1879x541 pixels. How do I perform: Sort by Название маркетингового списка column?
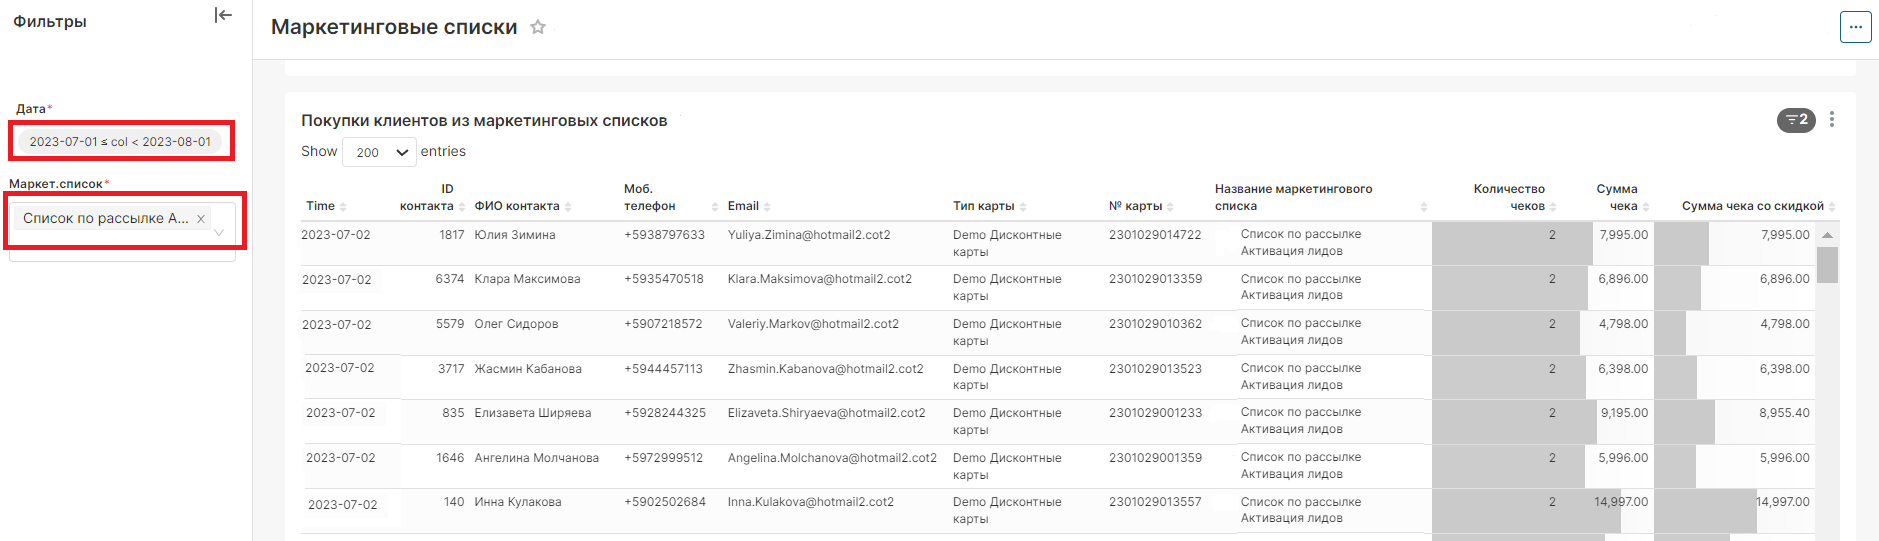[1293, 197]
